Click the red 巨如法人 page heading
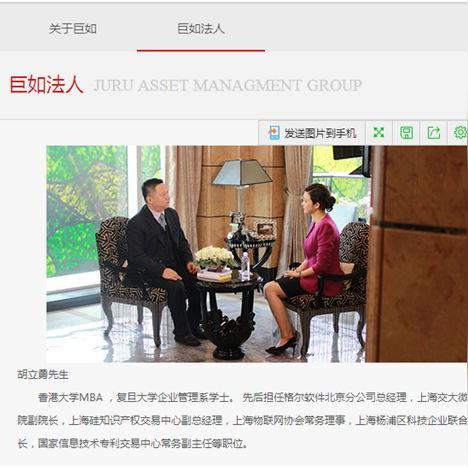468x468 pixels. pyautogui.click(x=46, y=85)
